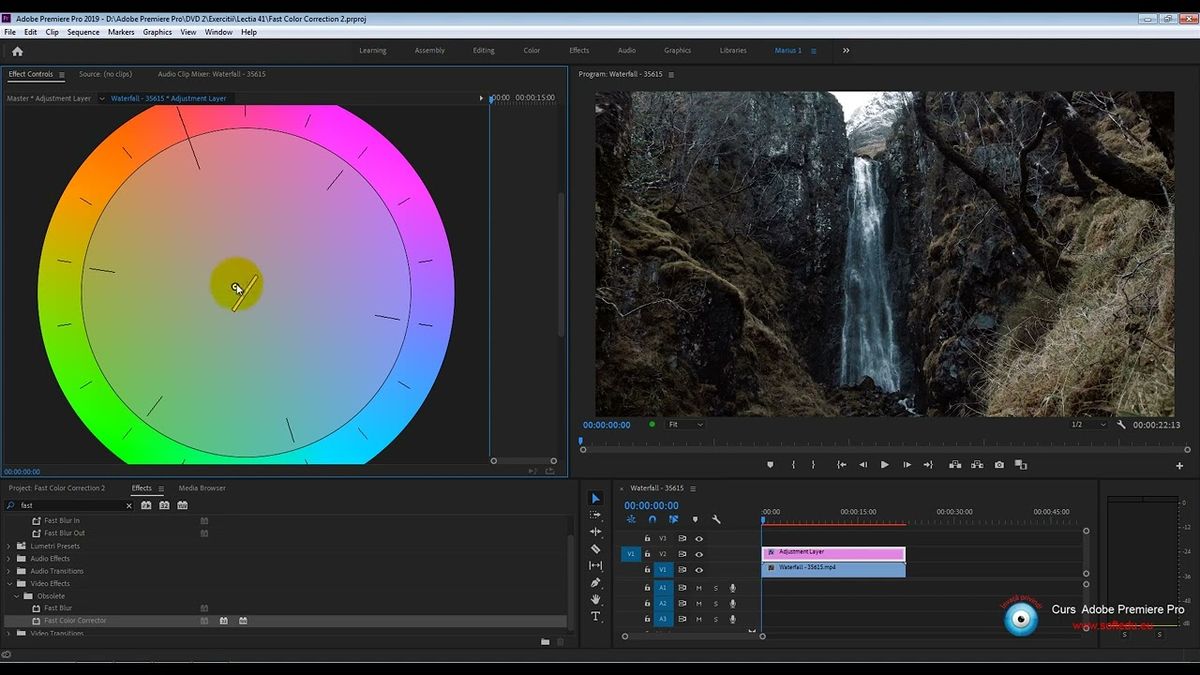Click the Extract button
The width and height of the screenshot is (1200, 675).
click(977, 465)
